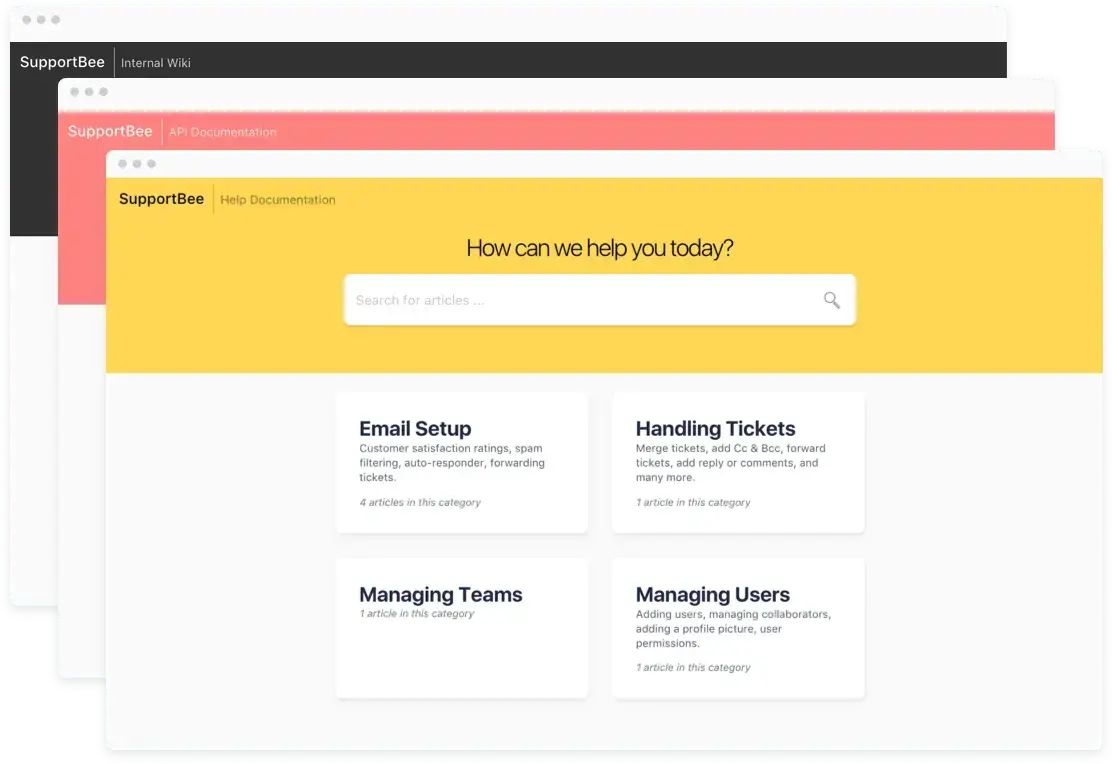
Task: View the single article under Handling Tickets
Action: [x=692, y=502]
